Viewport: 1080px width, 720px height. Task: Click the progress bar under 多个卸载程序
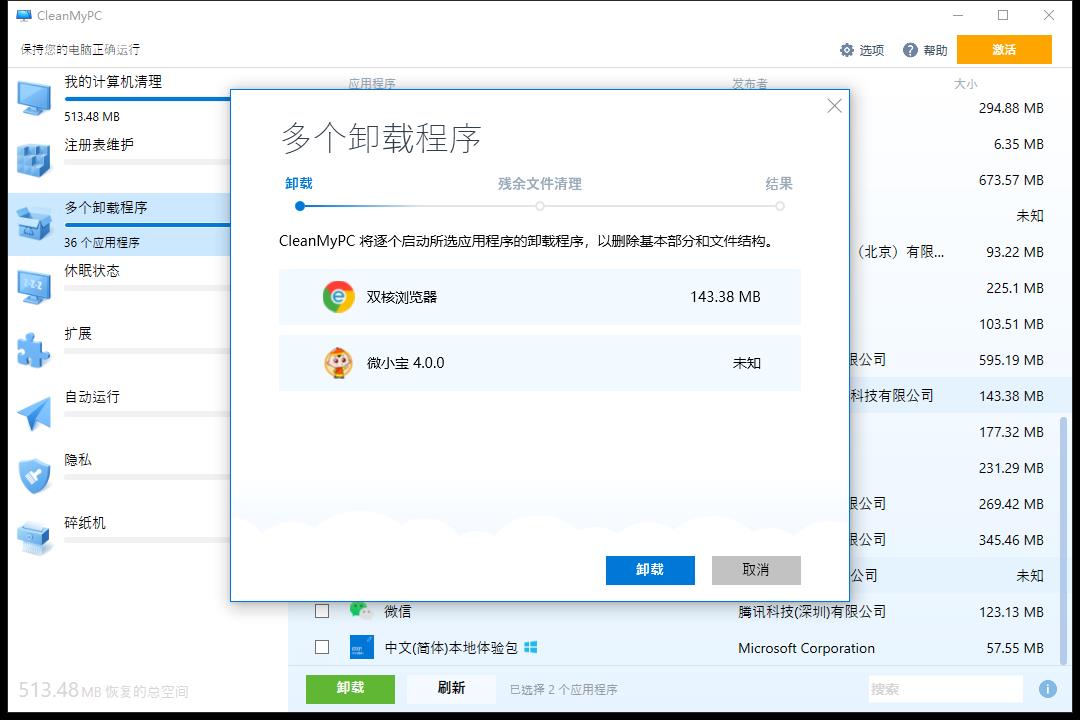[x=147, y=225]
